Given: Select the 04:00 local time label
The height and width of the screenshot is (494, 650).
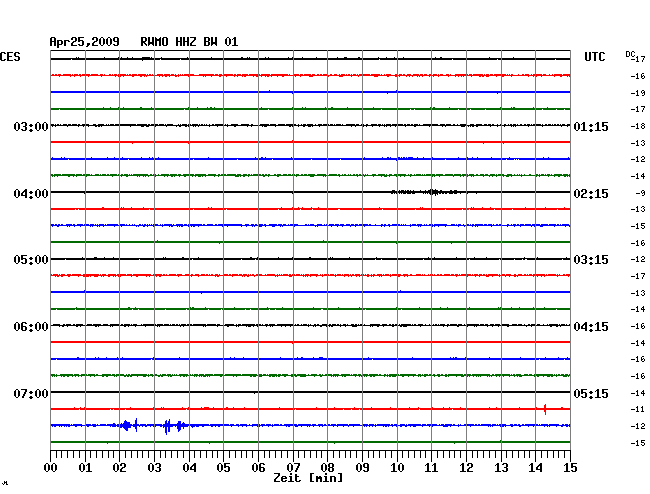Looking at the screenshot, I should coord(31,194).
